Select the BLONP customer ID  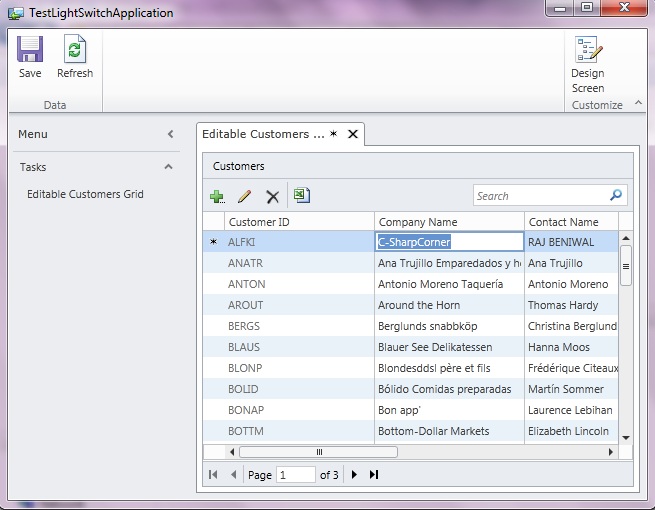(299, 368)
